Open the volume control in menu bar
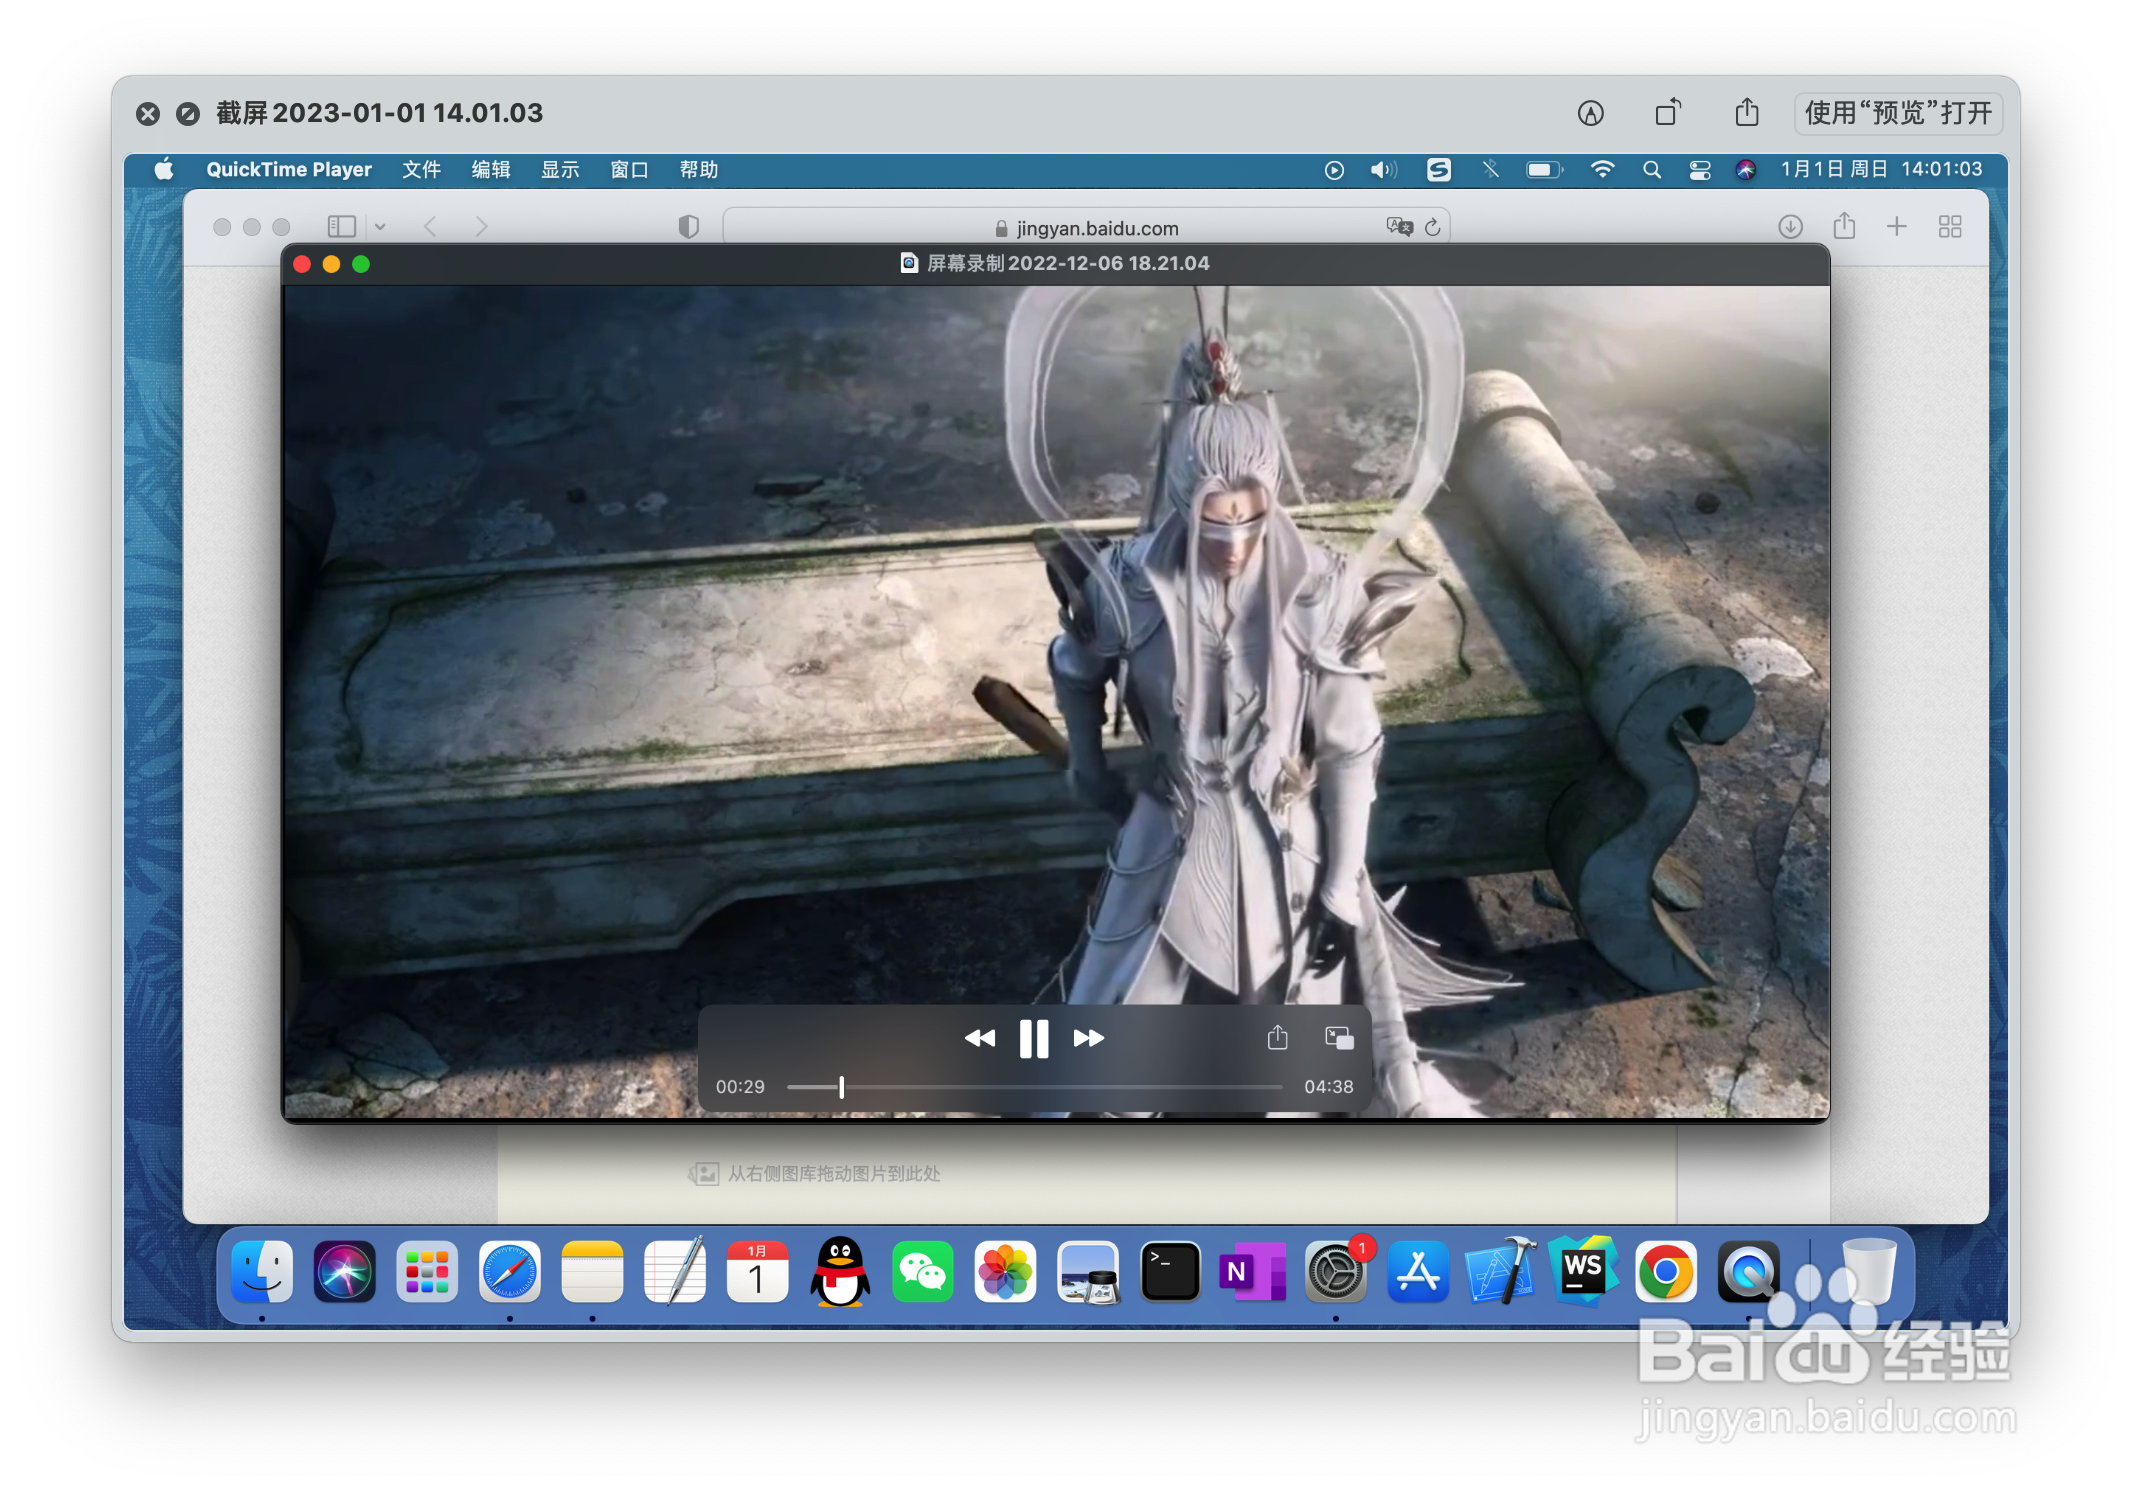The image size is (2132, 1490). (x=1384, y=170)
